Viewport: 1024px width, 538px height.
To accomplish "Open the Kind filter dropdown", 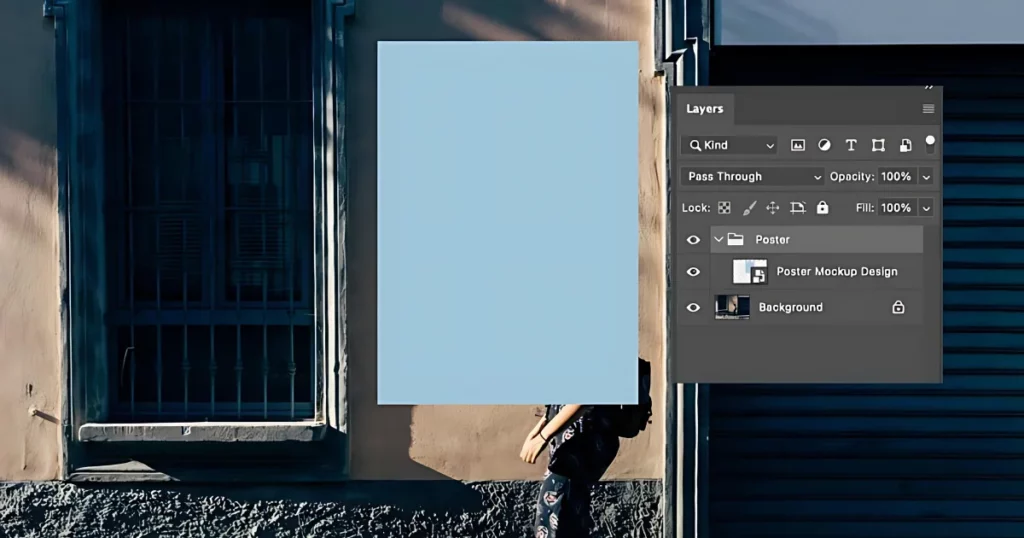I will (730, 145).
